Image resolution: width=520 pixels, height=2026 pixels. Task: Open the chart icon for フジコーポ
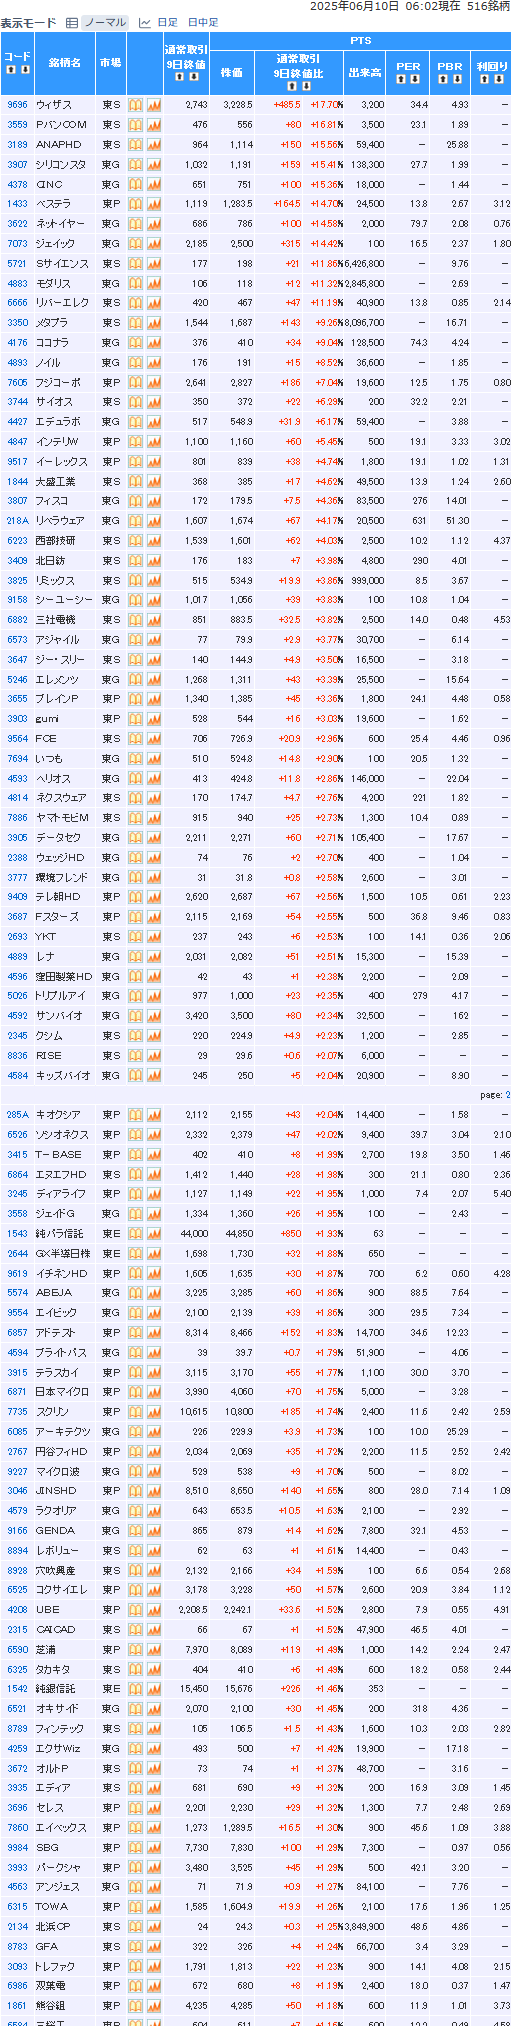tap(154, 382)
